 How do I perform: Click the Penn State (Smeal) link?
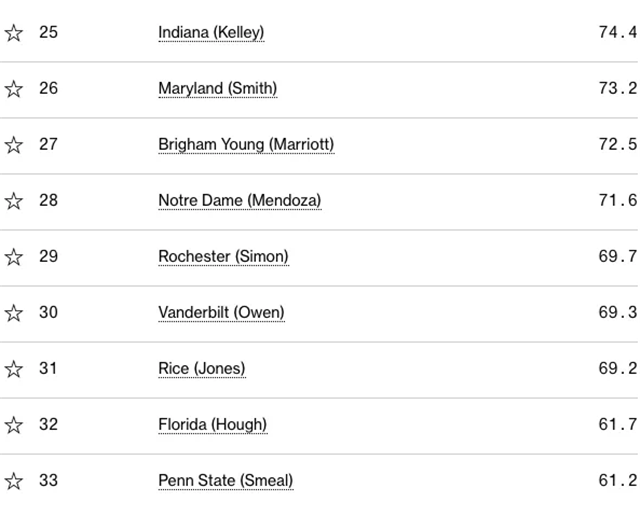coord(226,481)
